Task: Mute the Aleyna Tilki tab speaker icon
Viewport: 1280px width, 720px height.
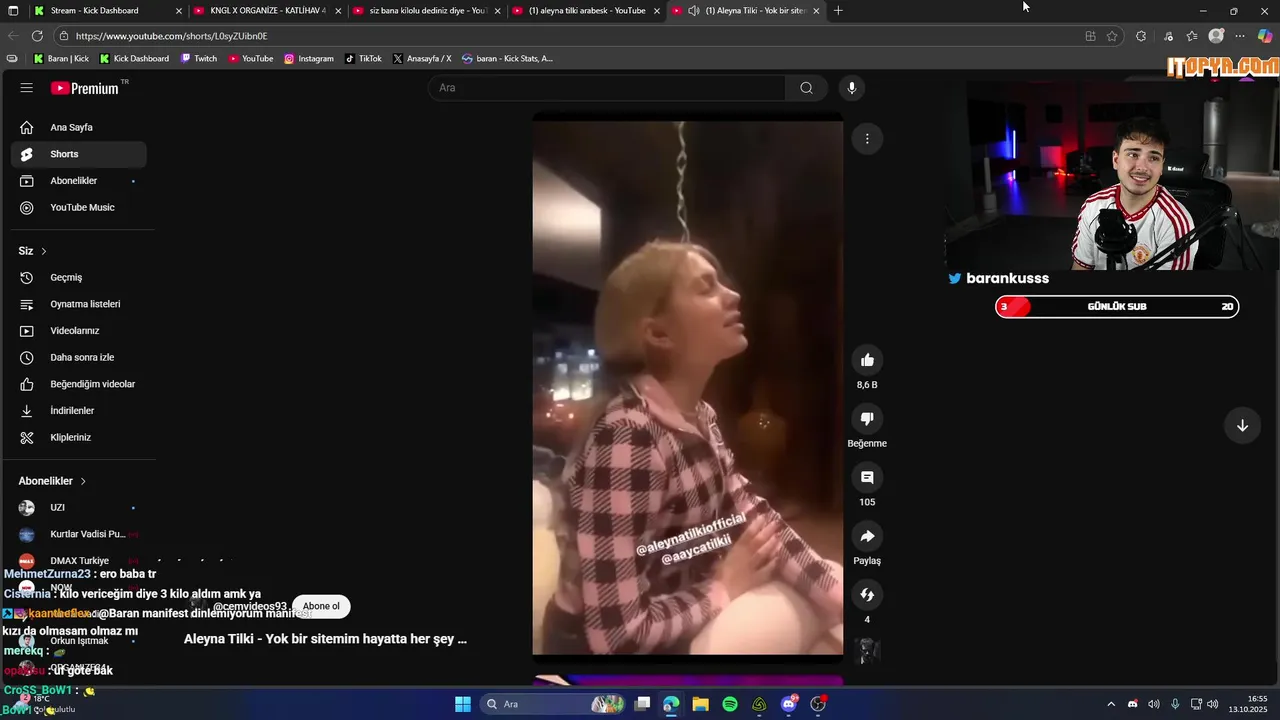Action: tap(694, 11)
